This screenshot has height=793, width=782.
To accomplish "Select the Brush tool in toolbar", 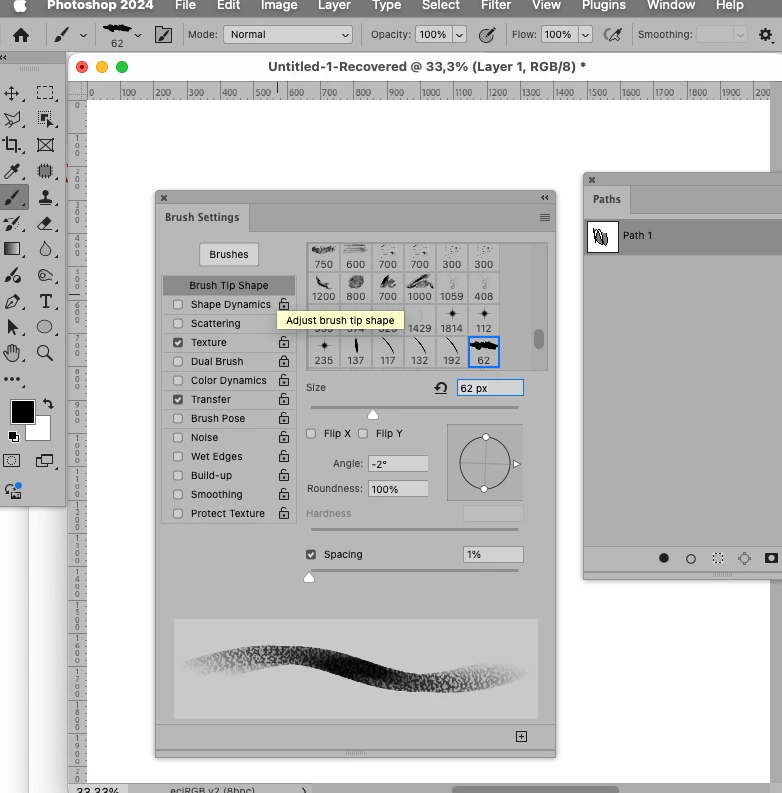I will coord(13,197).
